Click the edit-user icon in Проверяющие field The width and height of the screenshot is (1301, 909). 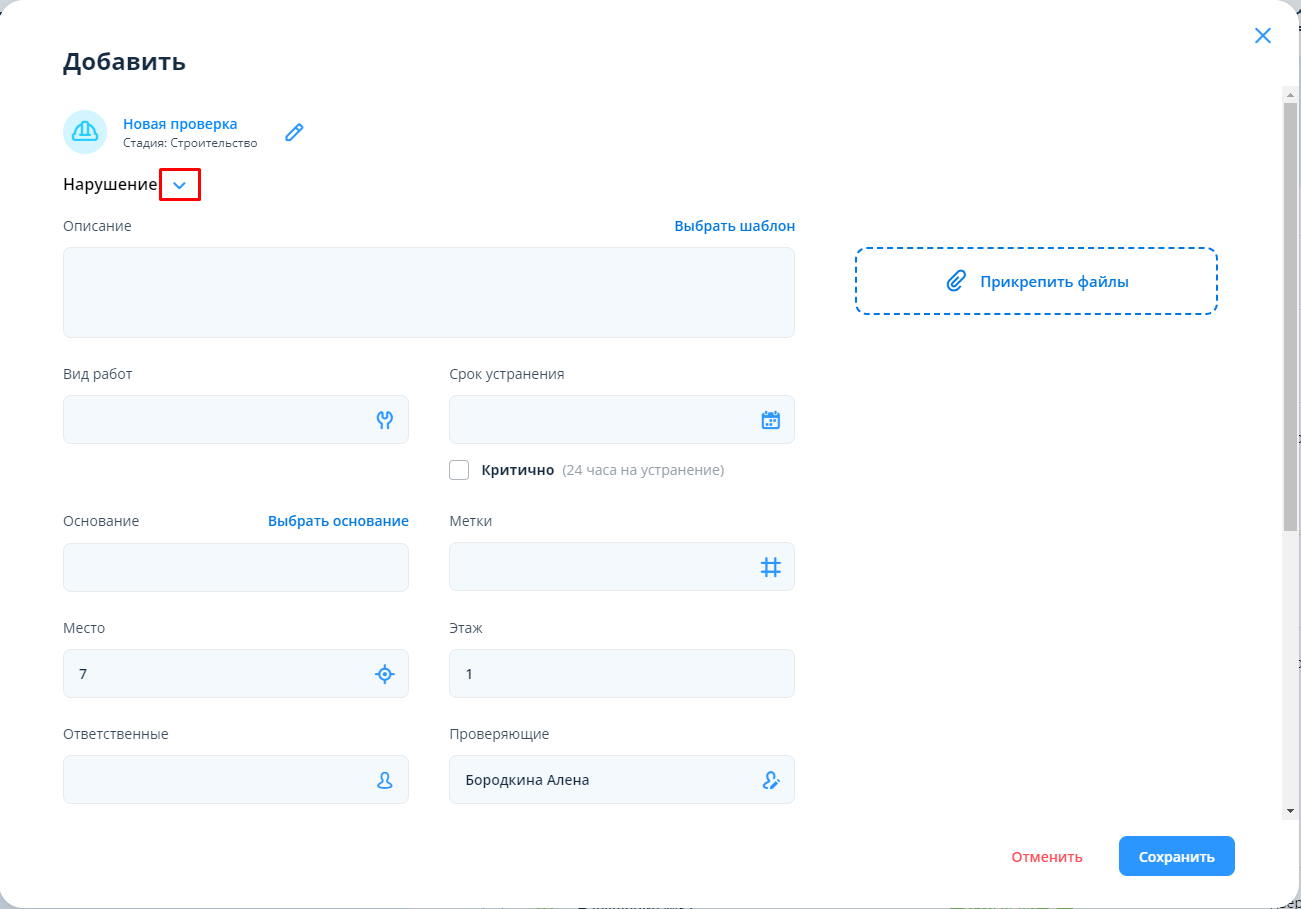pos(770,780)
